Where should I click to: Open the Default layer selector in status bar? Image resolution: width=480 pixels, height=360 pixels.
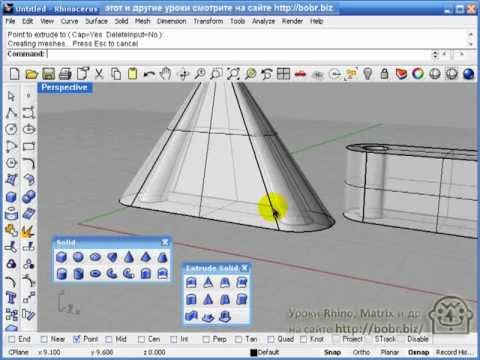[x=265, y=352]
